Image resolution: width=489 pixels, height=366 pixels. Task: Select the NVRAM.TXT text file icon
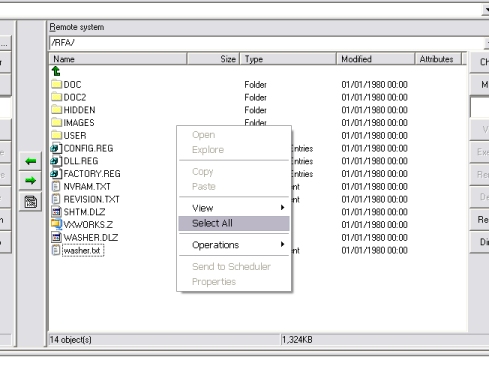[x=56, y=186]
